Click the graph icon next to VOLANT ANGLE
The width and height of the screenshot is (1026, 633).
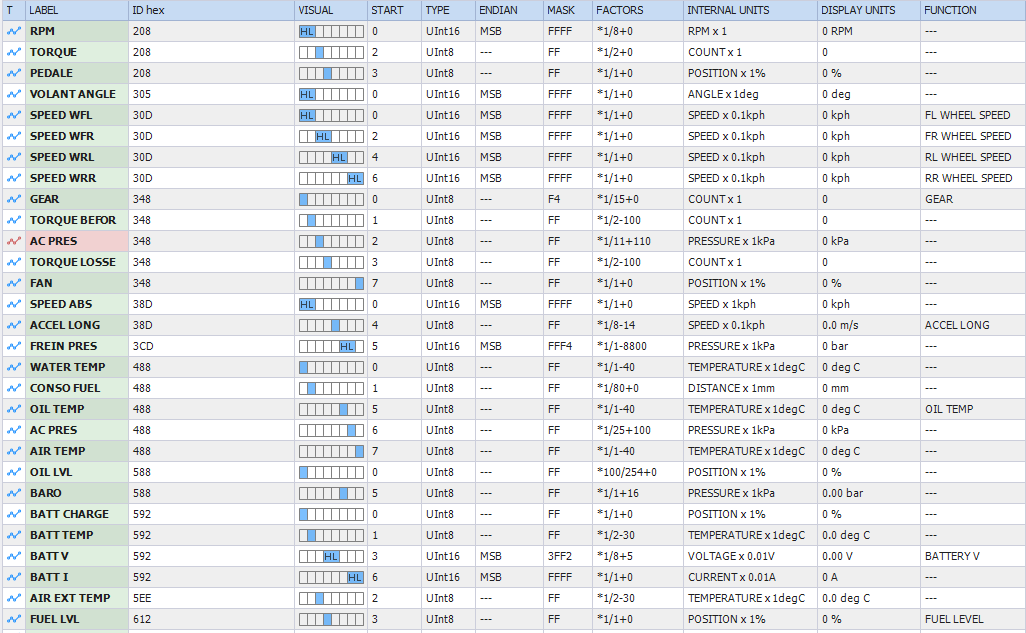pyautogui.click(x=14, y=94)
